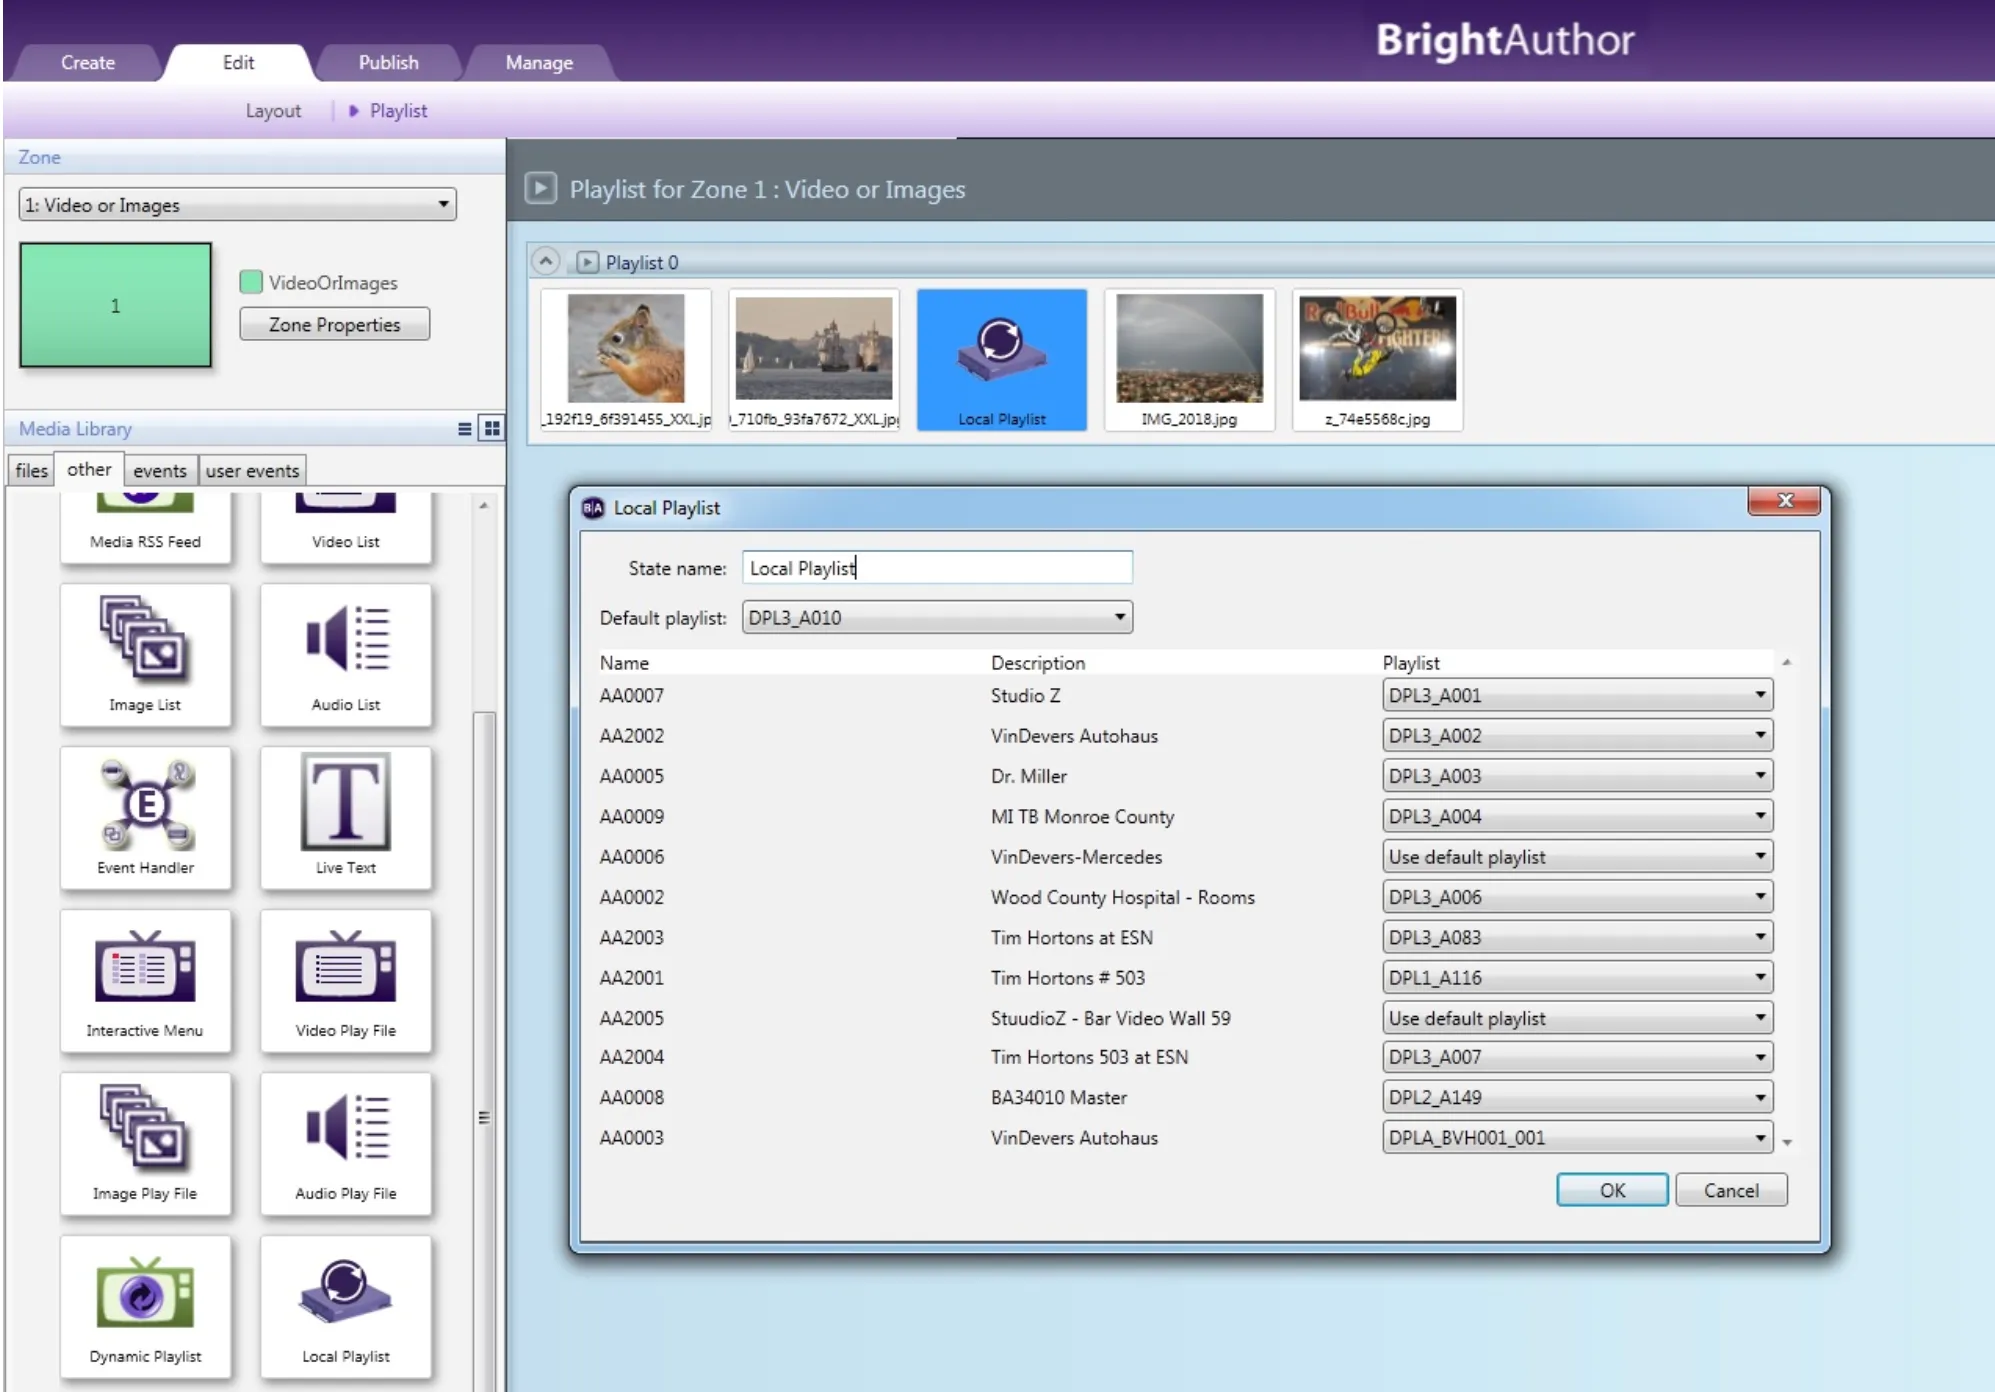This screenshot has width=1995, height=1392.
Task: Go to the Layout sub-tab
Action: tap(273, 111)
